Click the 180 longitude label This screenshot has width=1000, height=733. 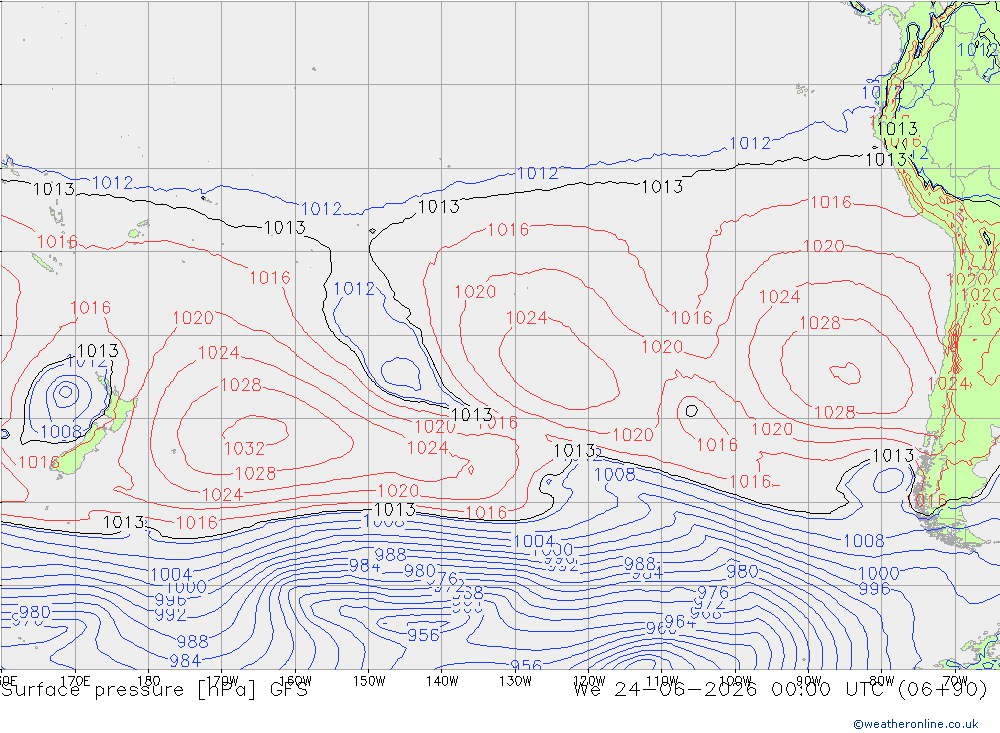(149, 681)
